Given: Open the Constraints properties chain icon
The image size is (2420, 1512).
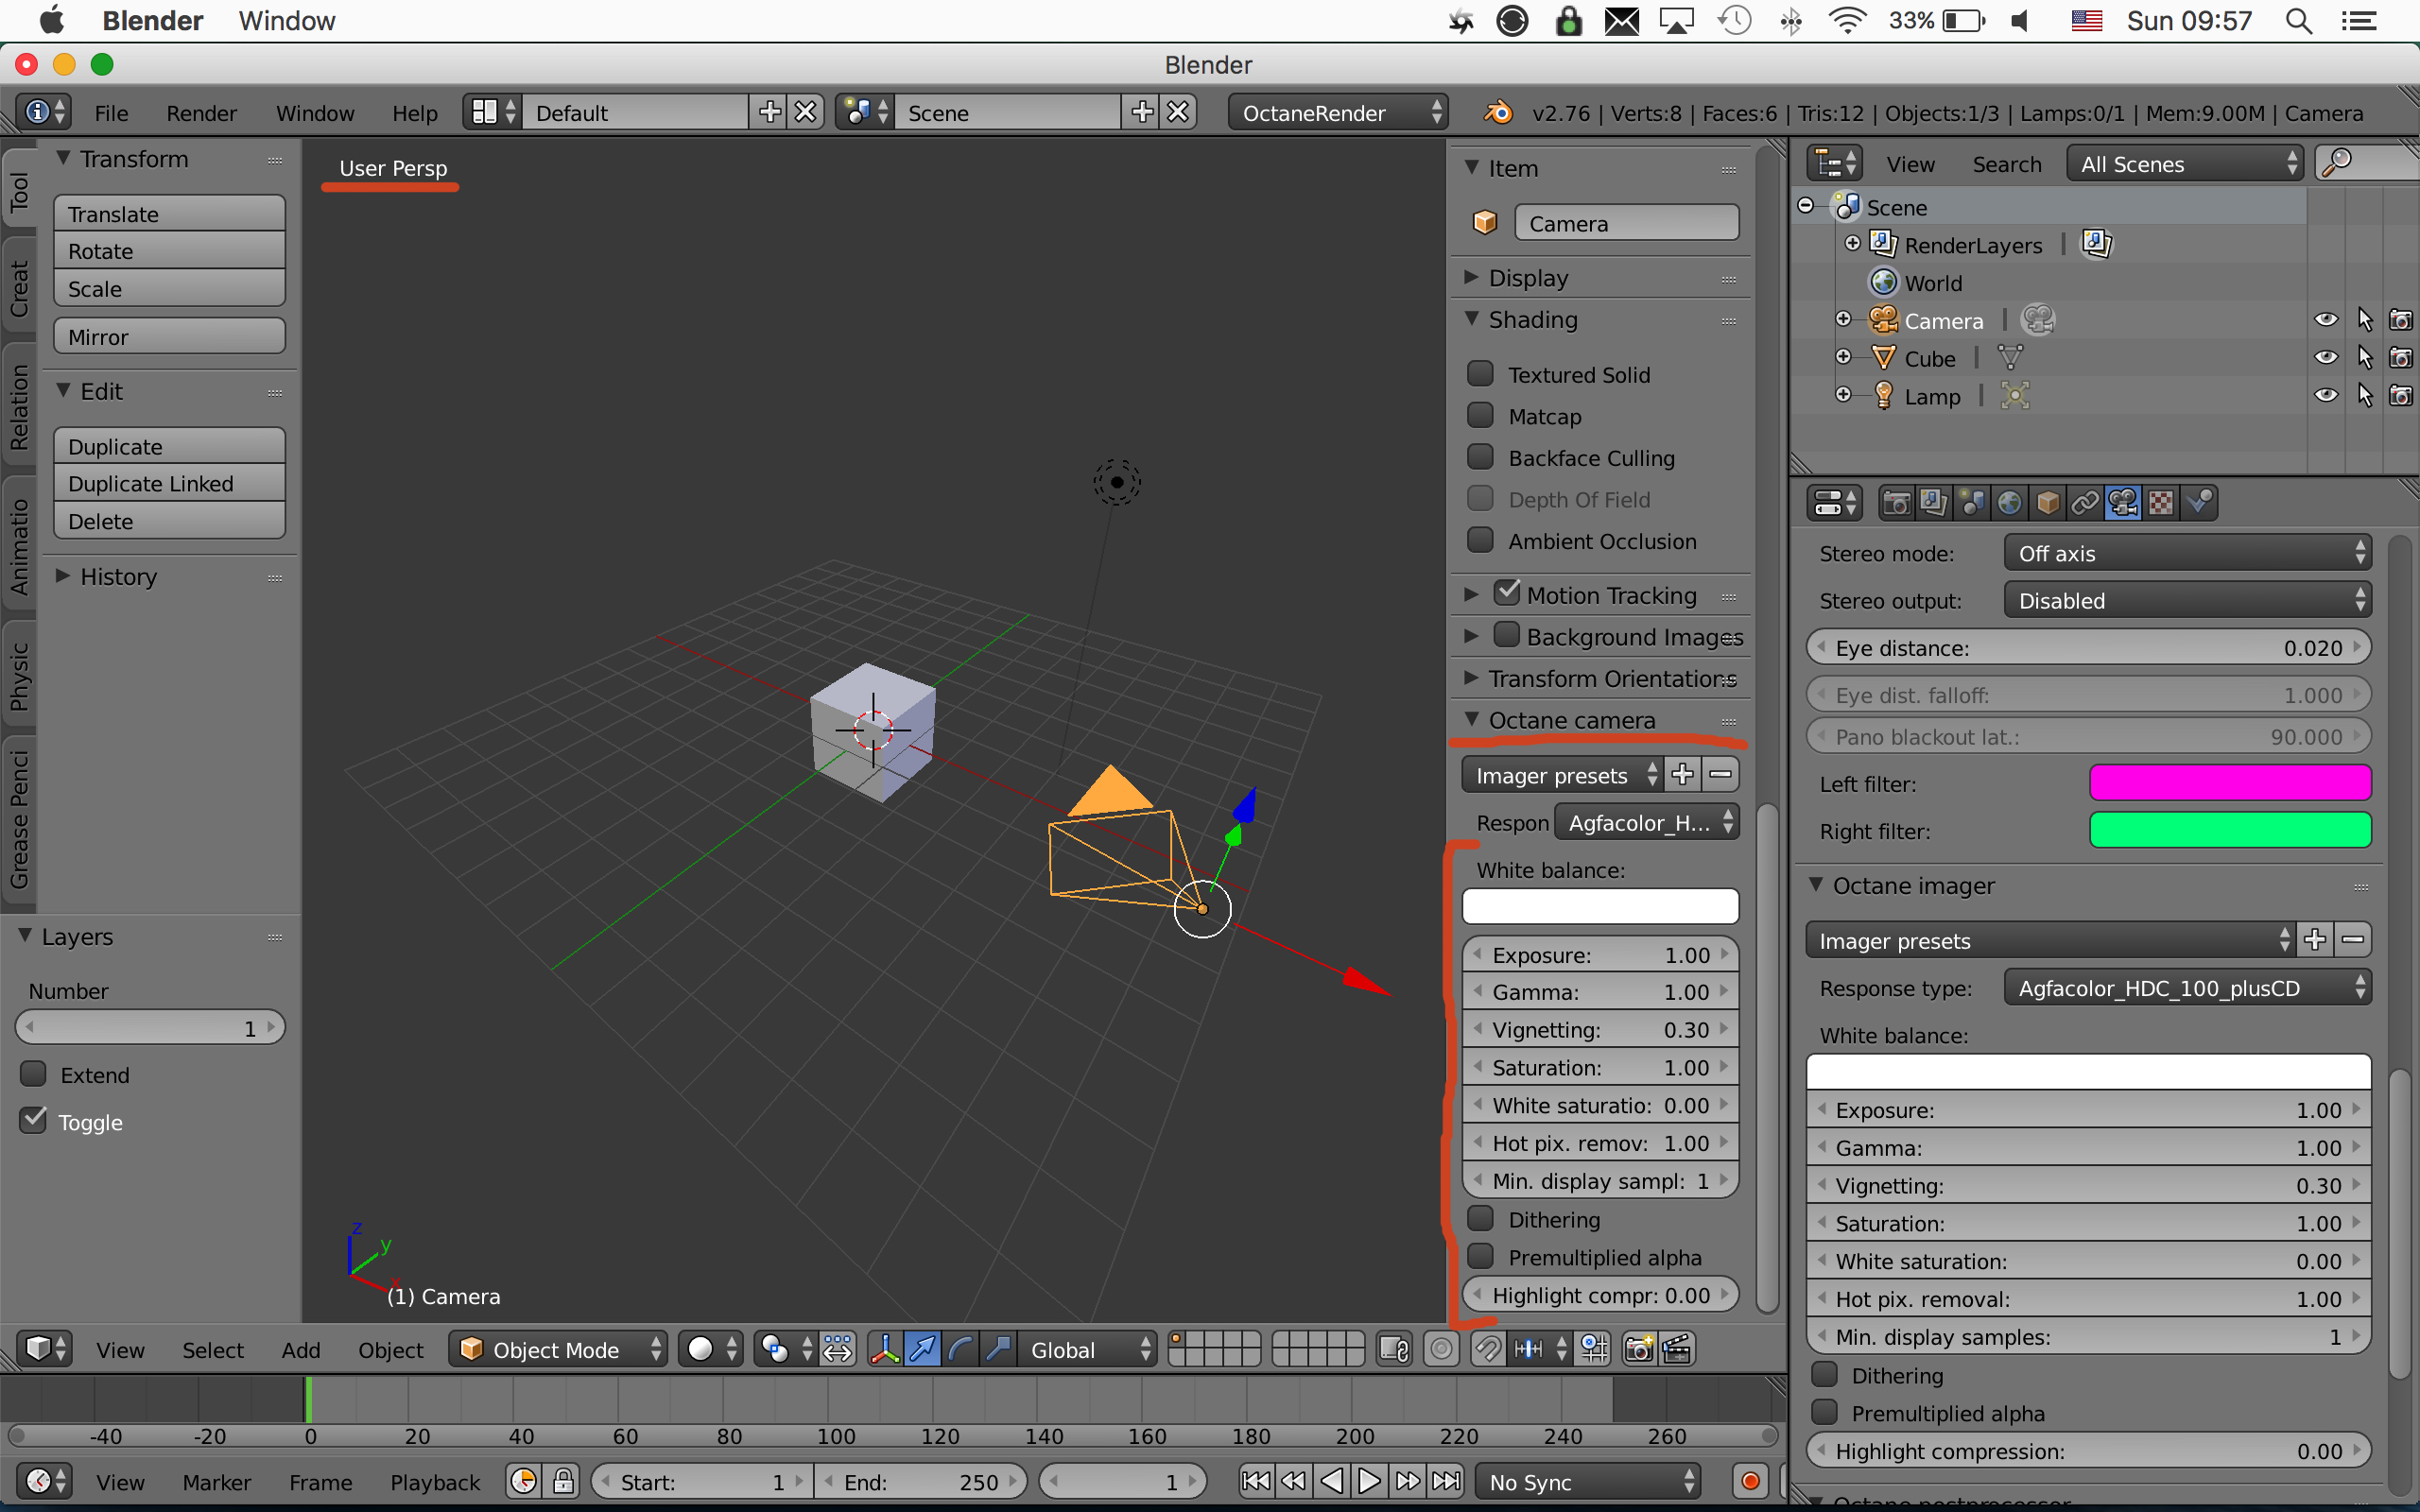Looking at the screenshot, I should [2085, 503].
